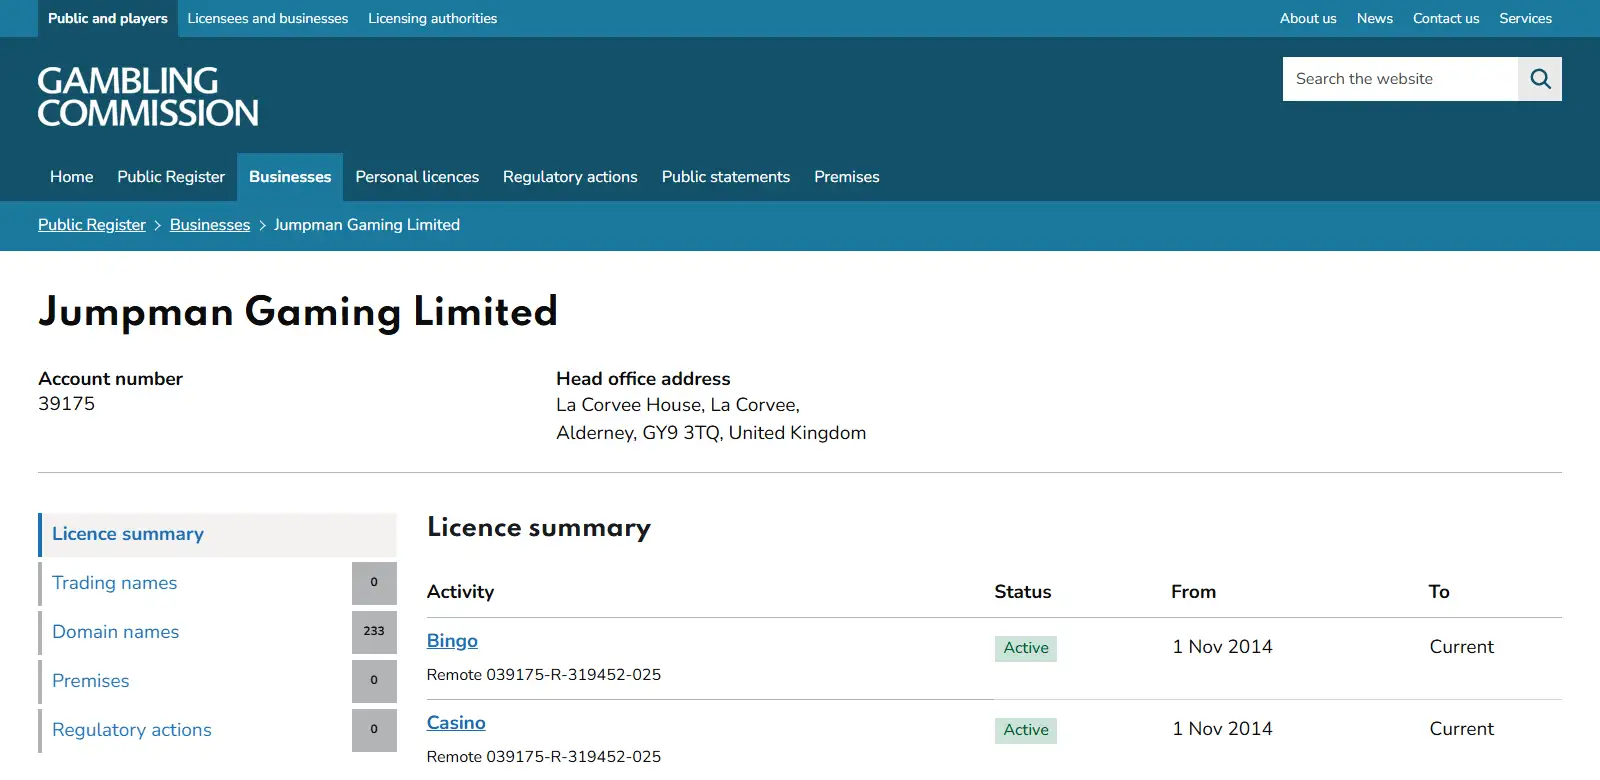This screenshot has width=1600, height=780.
Task: Focus the Search the website field
Action: (x=1400, y=79)
